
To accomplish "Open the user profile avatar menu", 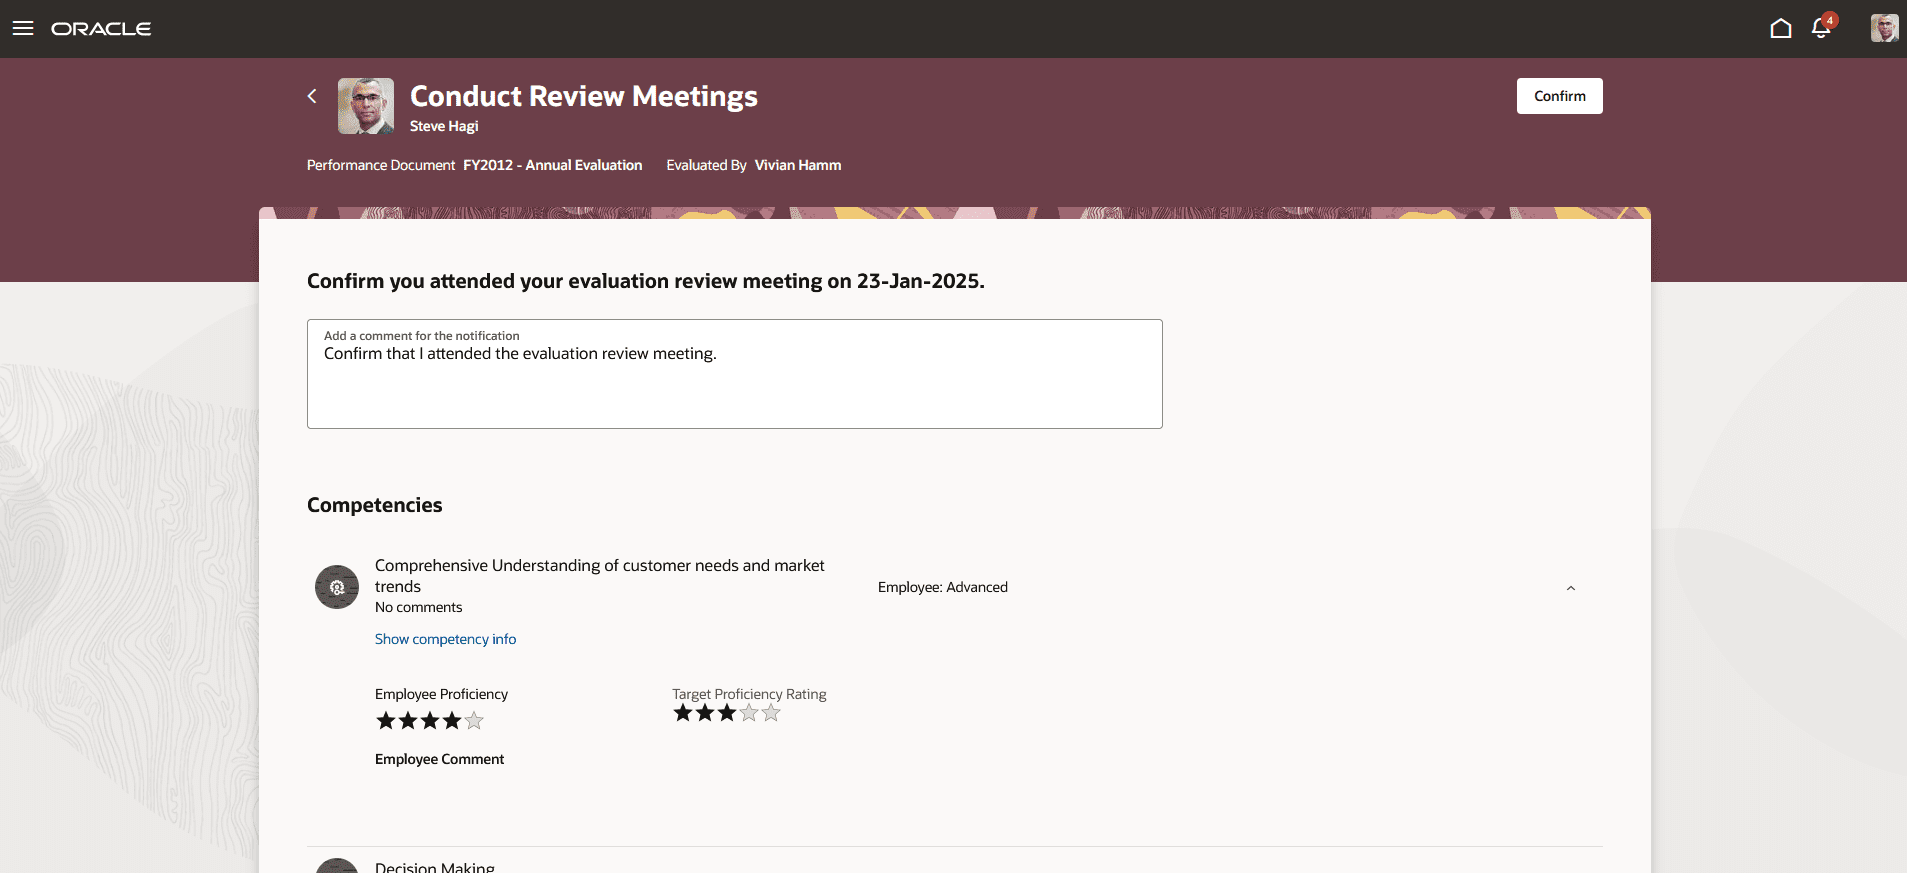I will (x=1884, y=28).
